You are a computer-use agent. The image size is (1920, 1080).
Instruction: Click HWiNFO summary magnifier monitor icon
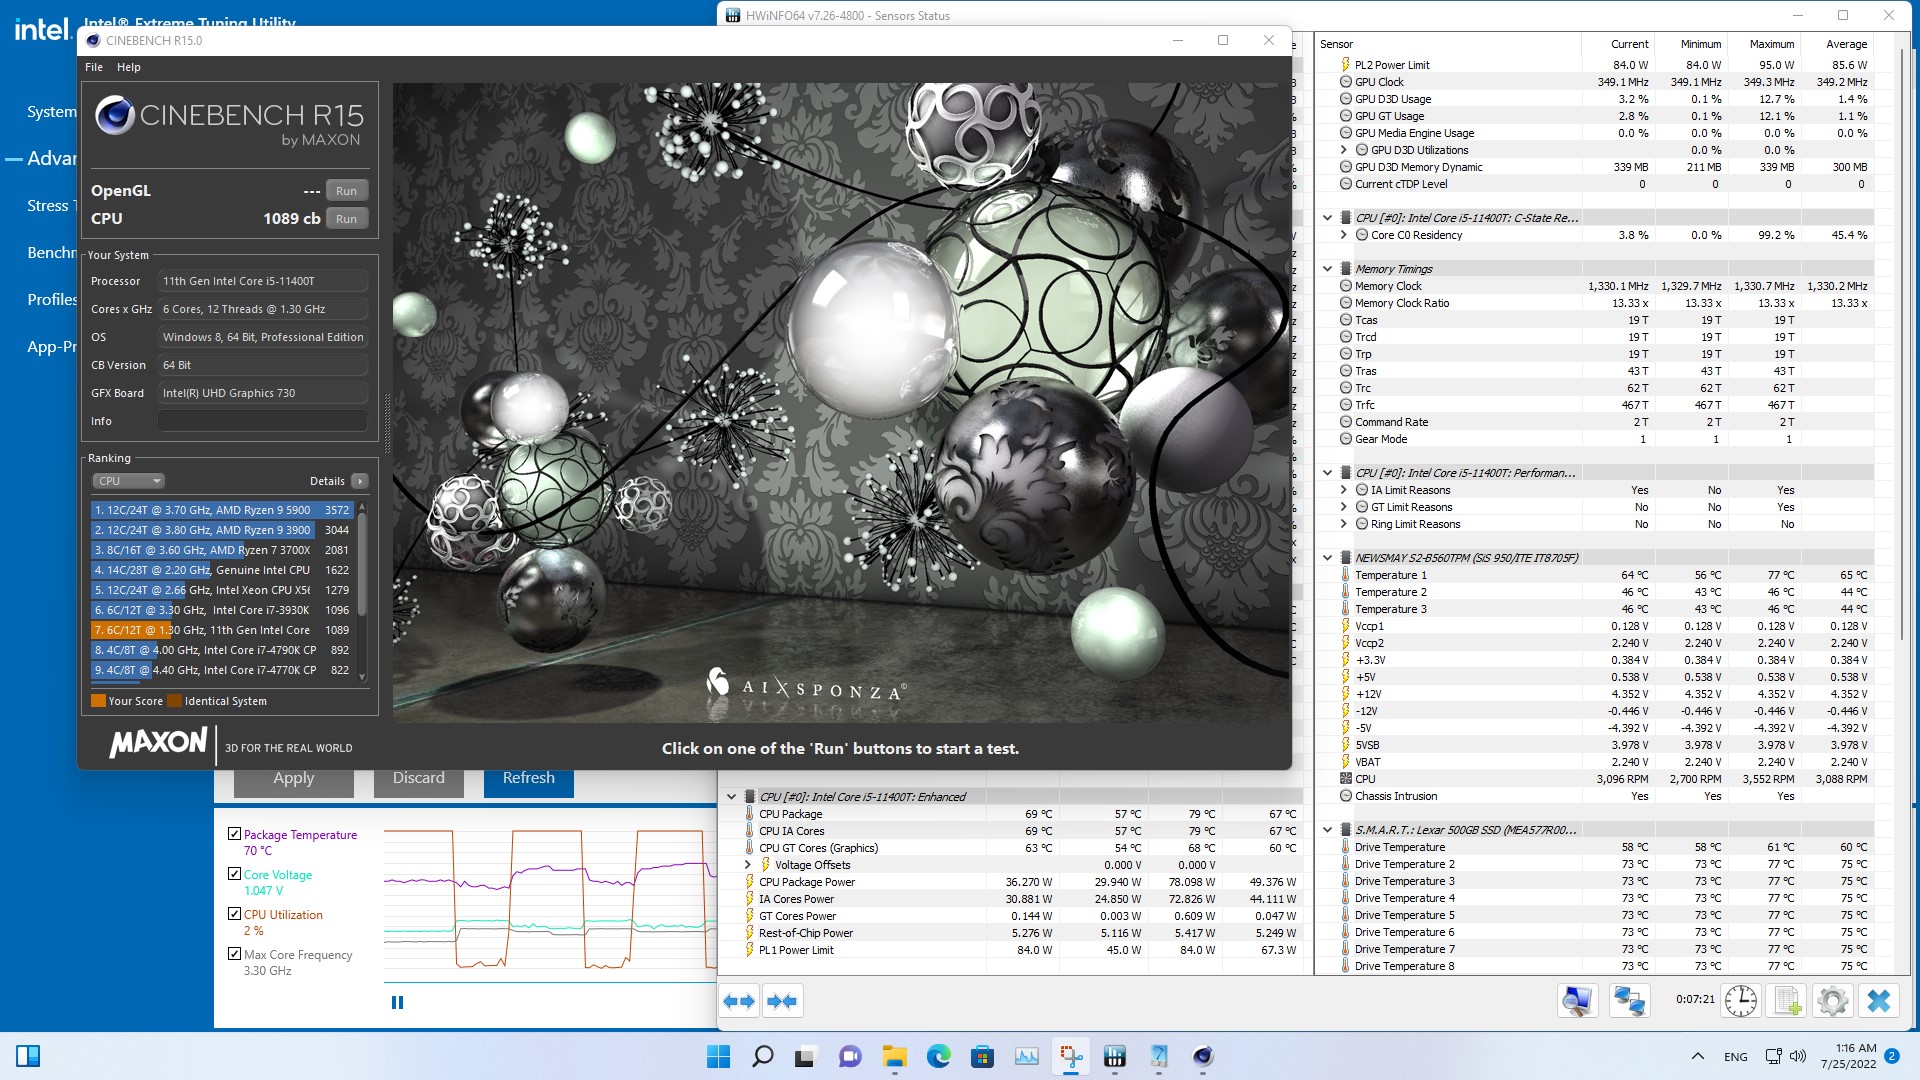pos(1578,1001)
